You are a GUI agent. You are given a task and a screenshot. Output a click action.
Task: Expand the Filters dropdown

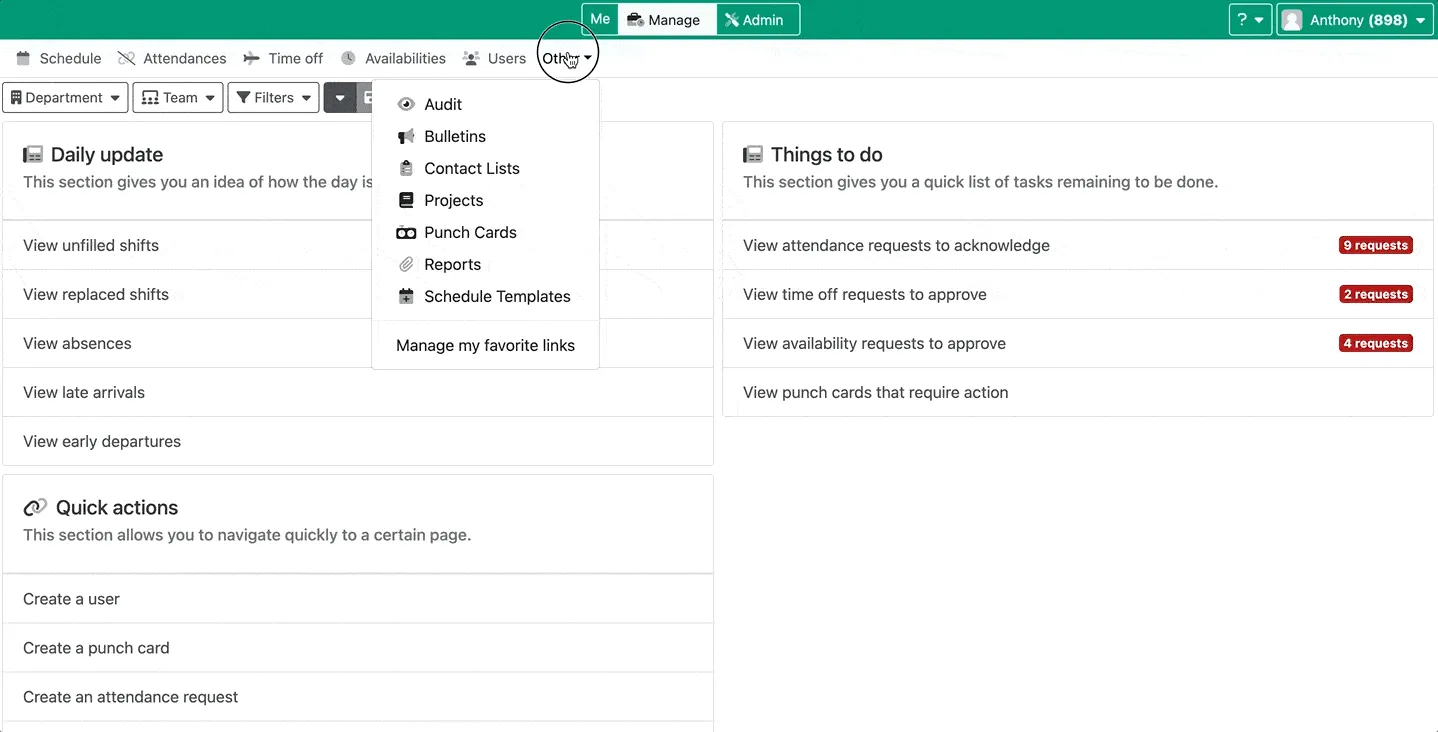point(273,97)
